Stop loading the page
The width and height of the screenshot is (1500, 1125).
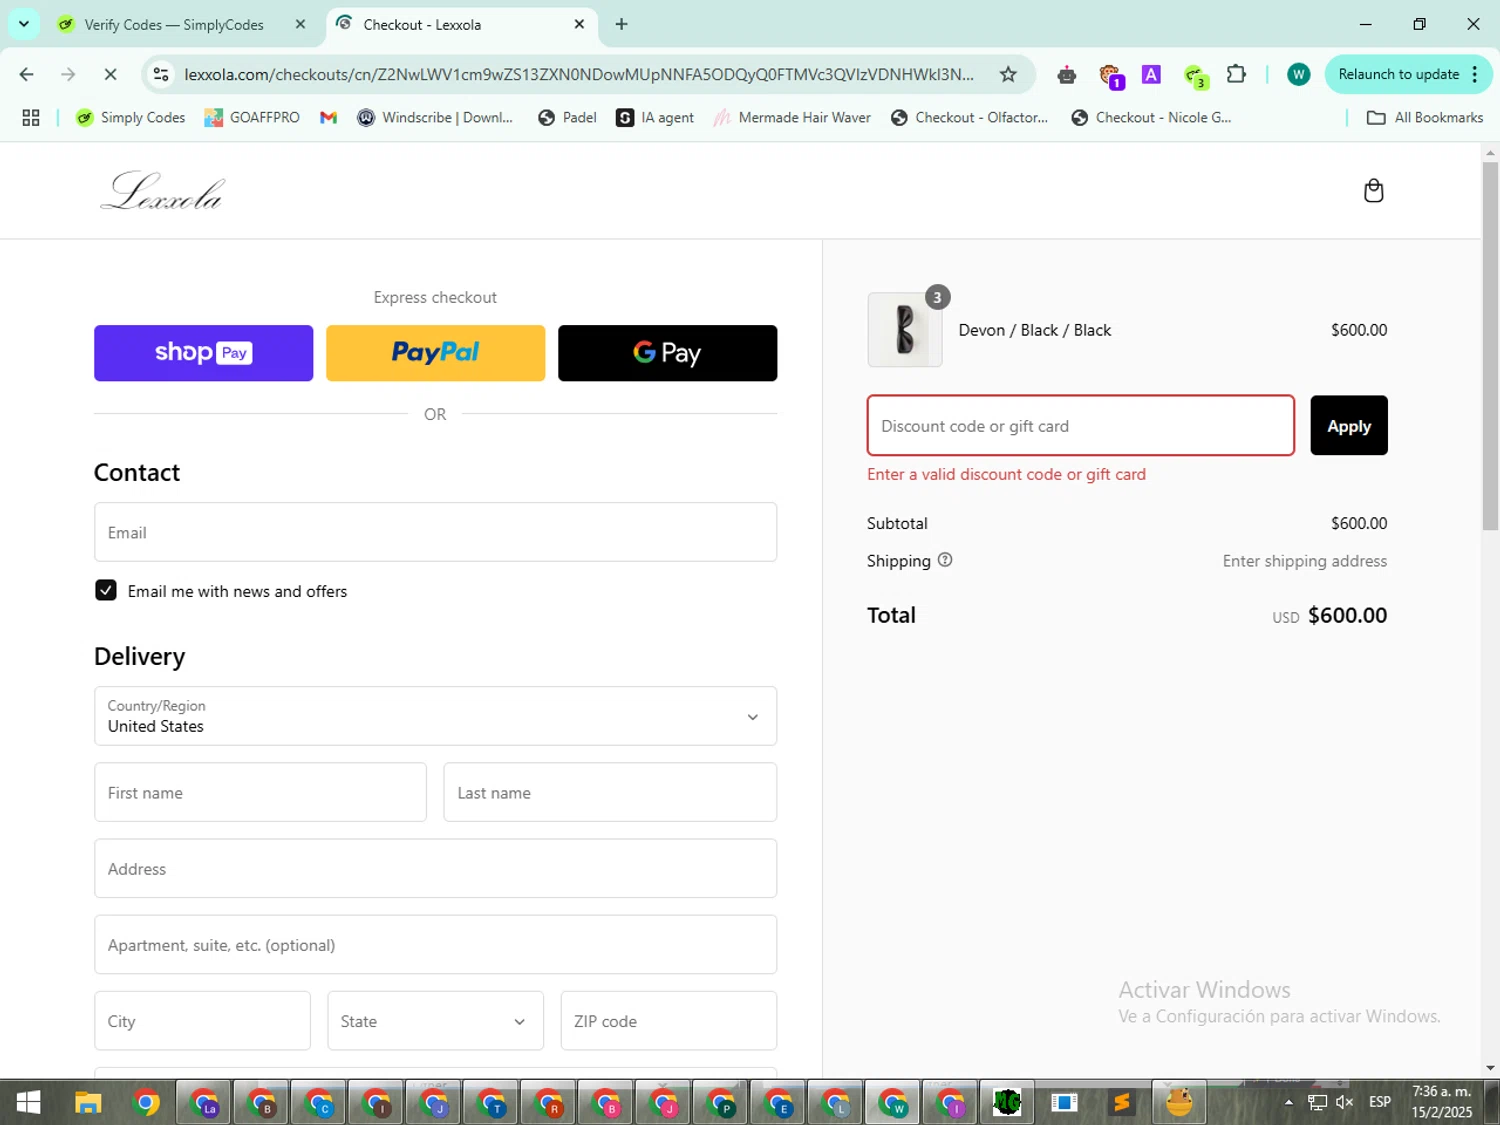(x=110, y=74)
